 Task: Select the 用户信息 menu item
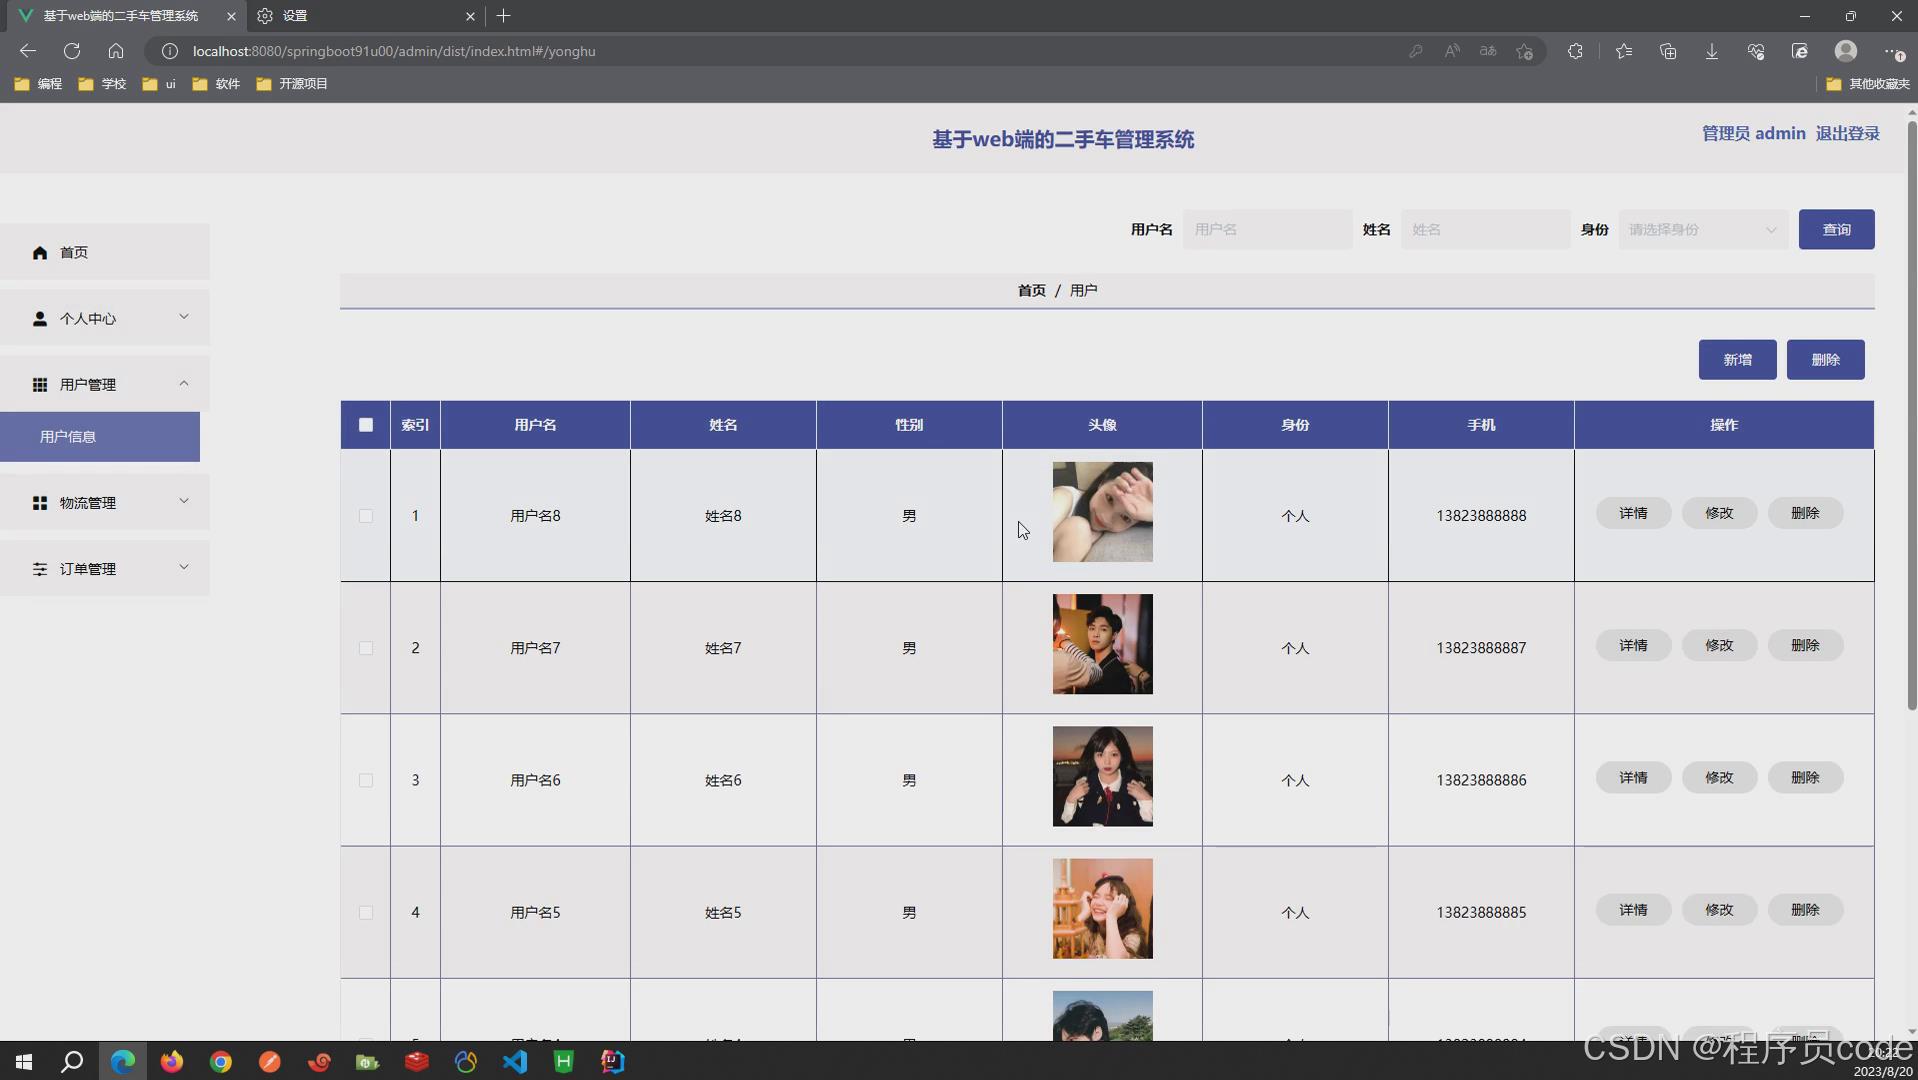(x=68, y=436)
